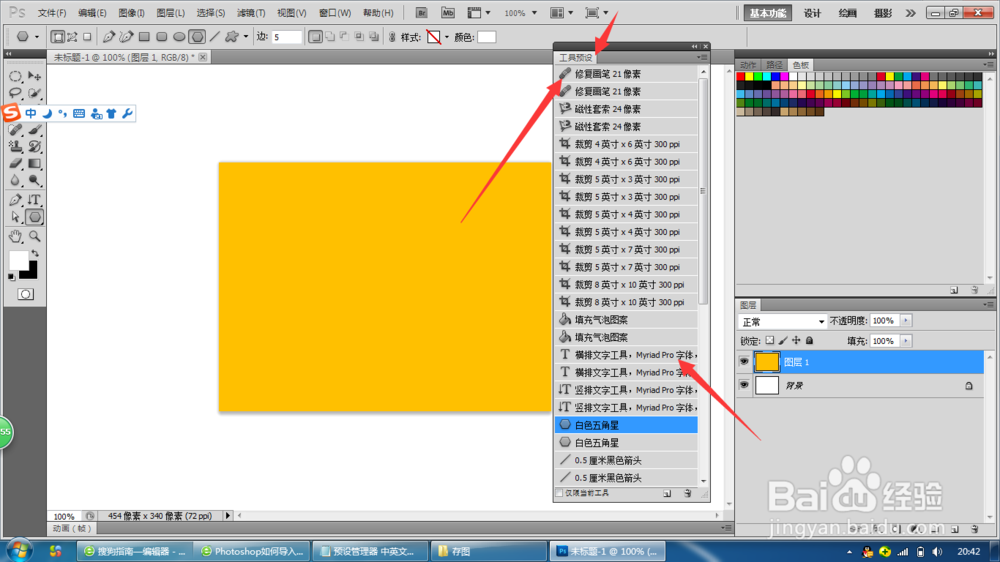The height and width of the screenshot is (562, 1000).
Task: Enable Paths mode in options bar
Action: (x=72, y=37)
